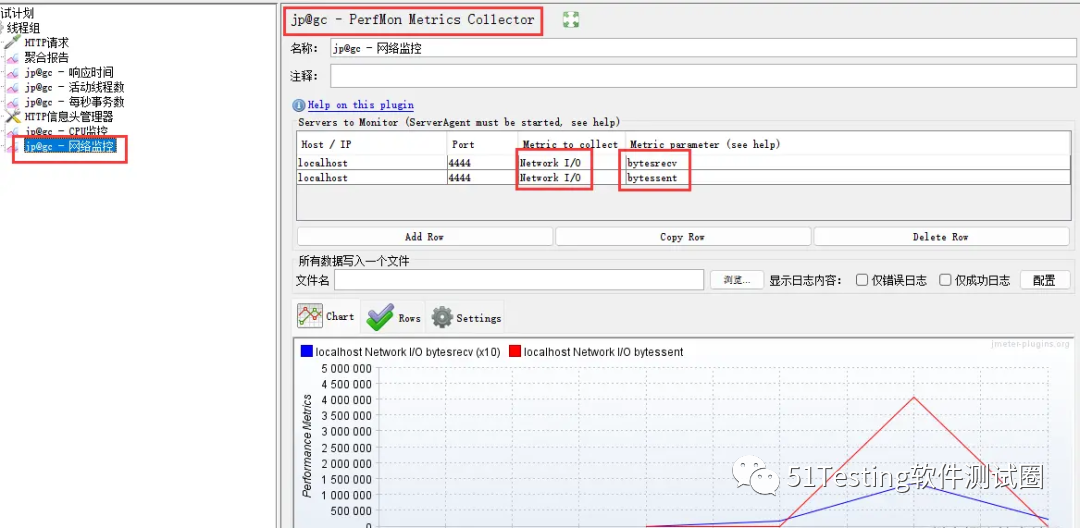Switch to the Rows tab
The height and width of the screenshot is (528, 1080).
coord(393,317)
